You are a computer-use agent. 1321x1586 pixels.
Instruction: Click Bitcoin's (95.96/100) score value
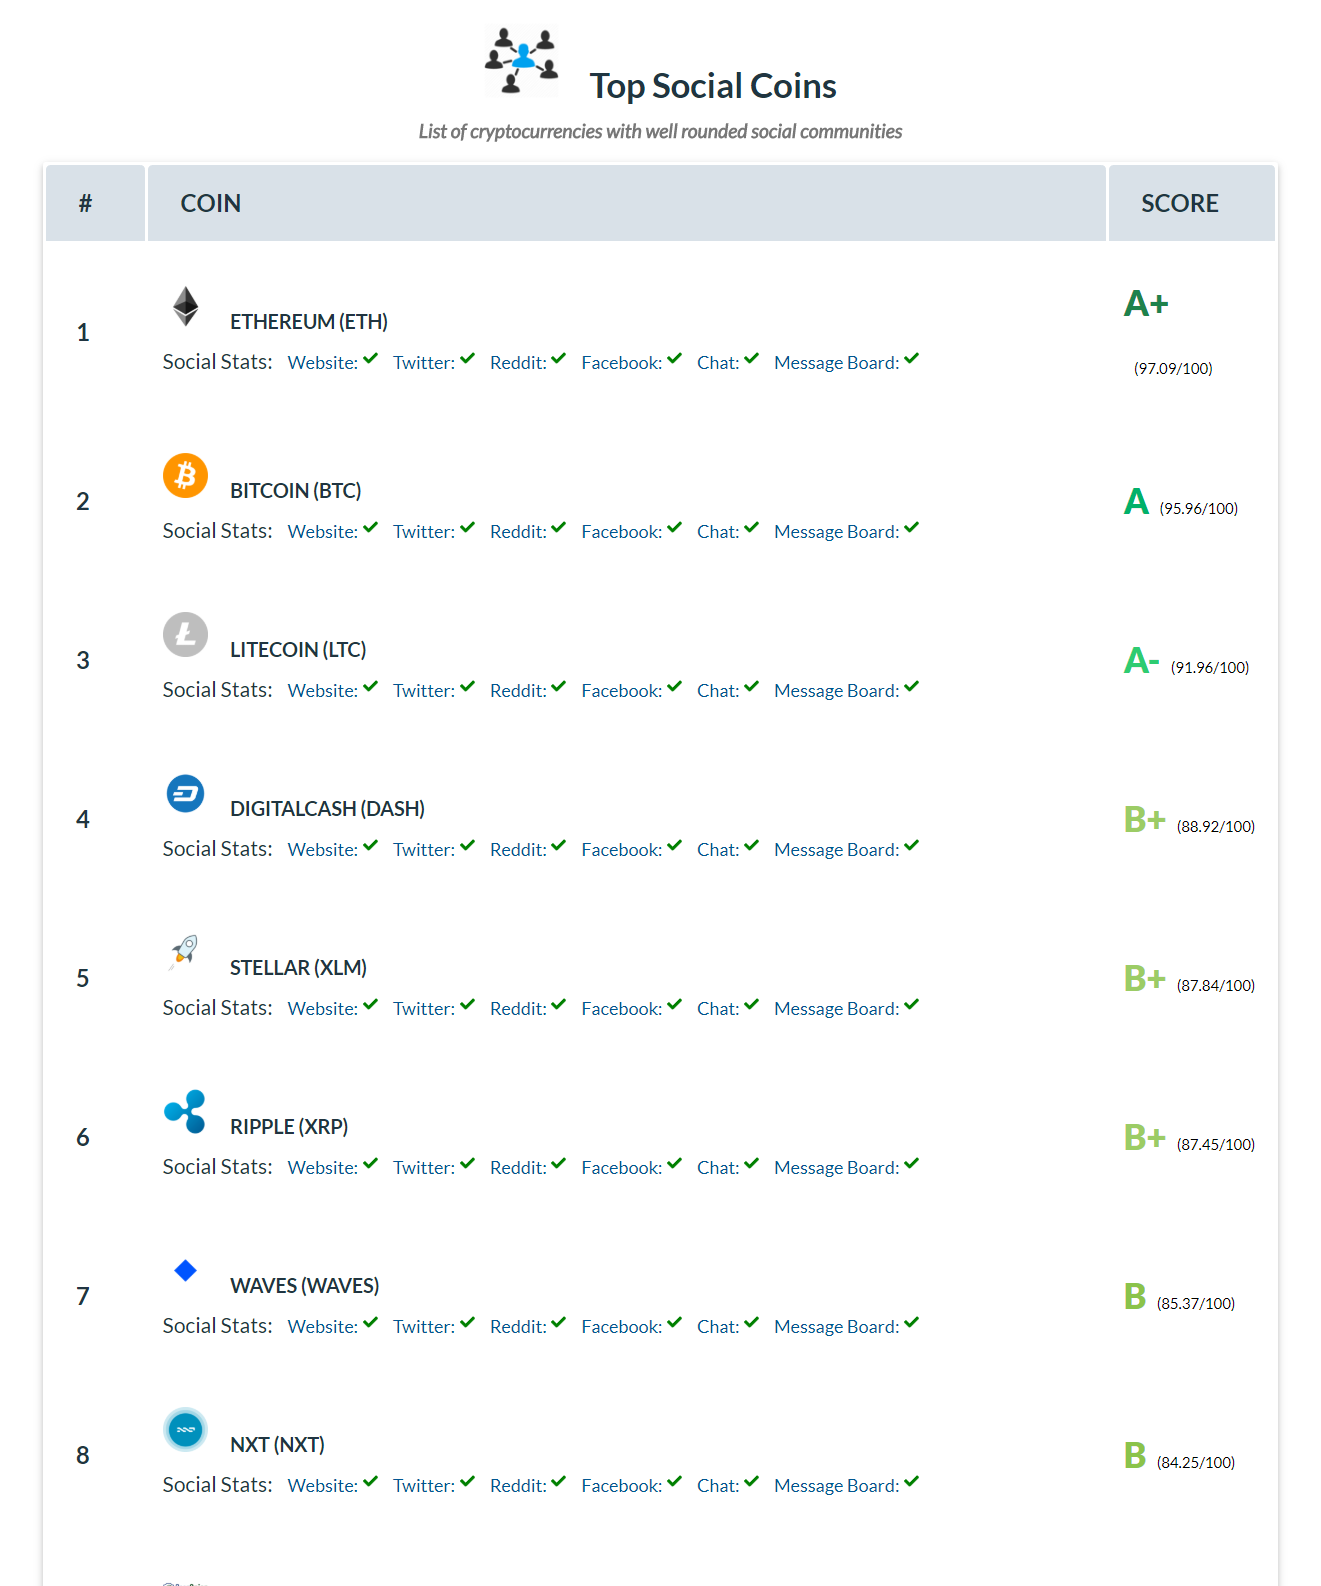tap(1199, 509)
